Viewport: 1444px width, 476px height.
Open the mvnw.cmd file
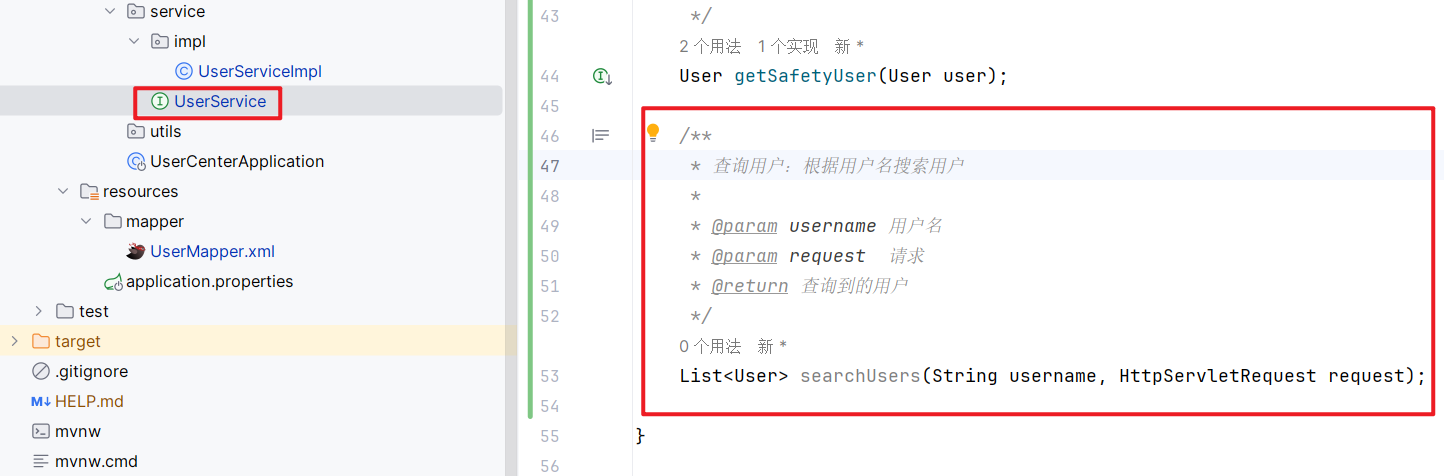pyautogui.click(x=96, y=461)
